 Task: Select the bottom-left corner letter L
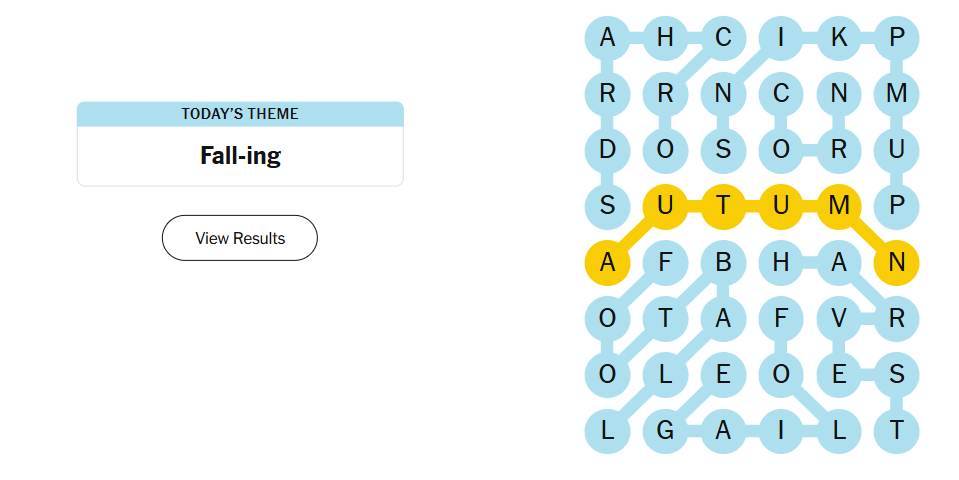[x=607, y=432]
